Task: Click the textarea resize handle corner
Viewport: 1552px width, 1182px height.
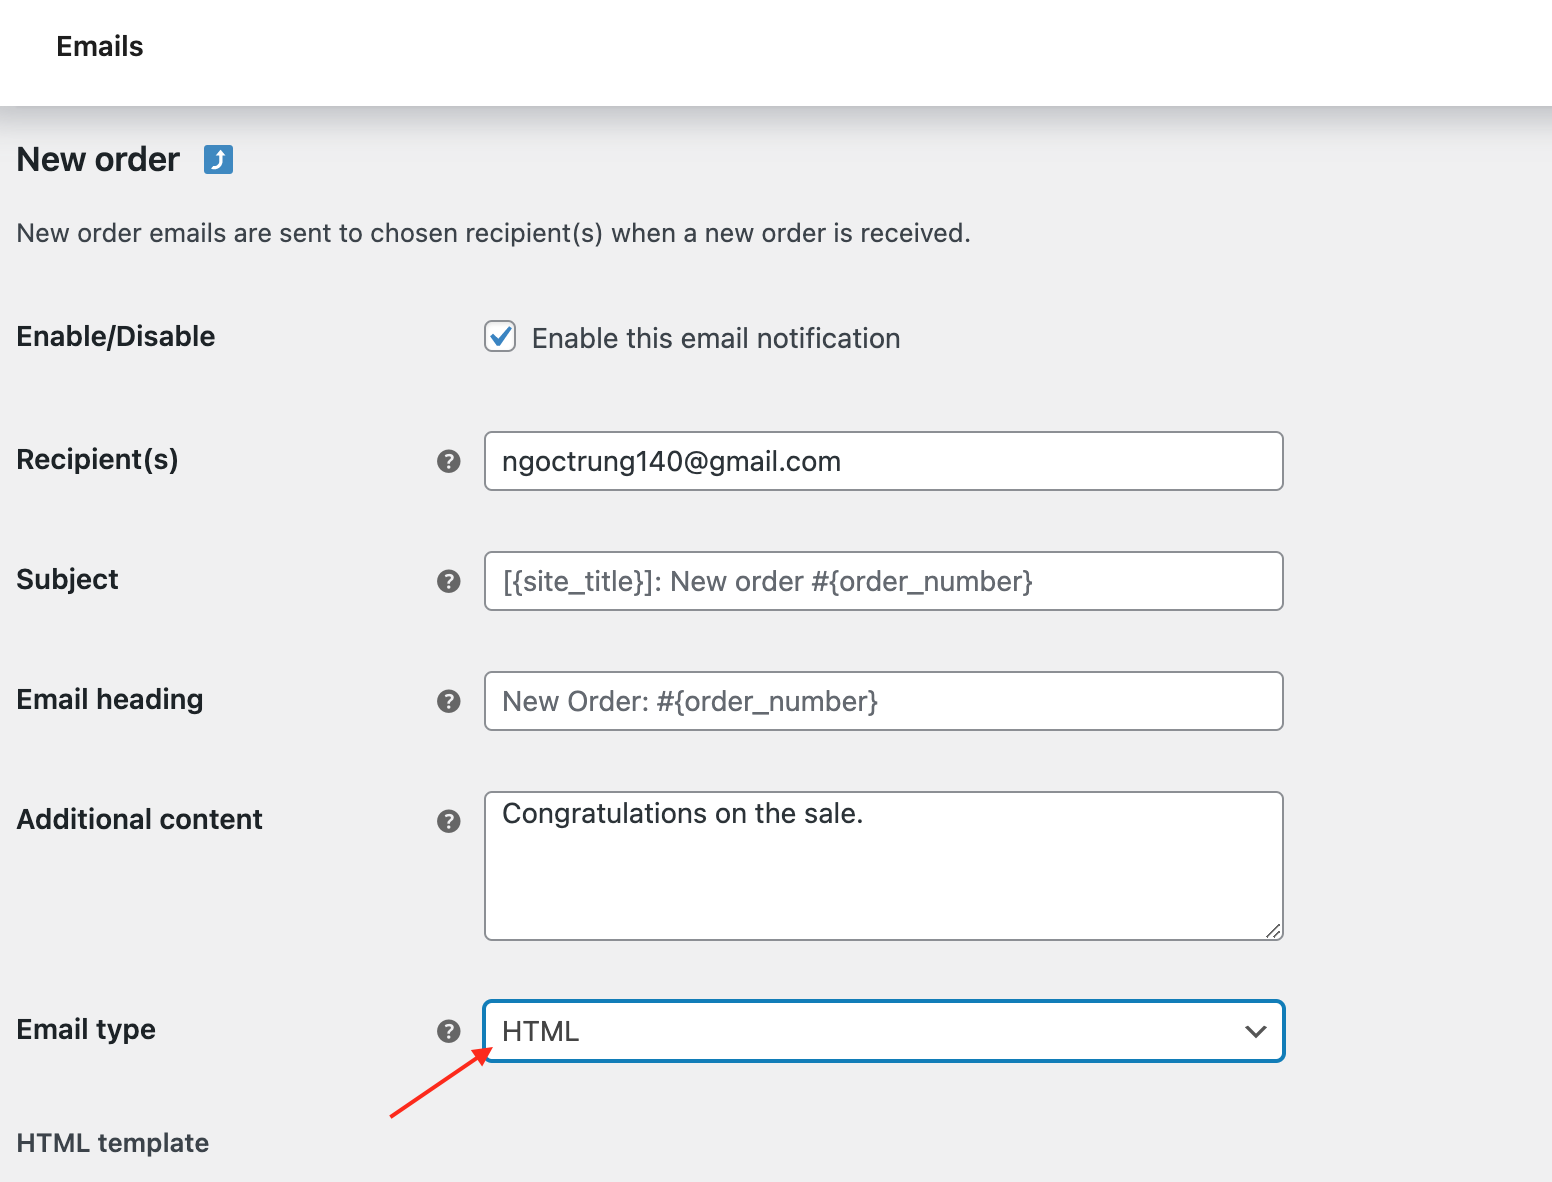Action: pyautogui.click(x=1273, y=931)
